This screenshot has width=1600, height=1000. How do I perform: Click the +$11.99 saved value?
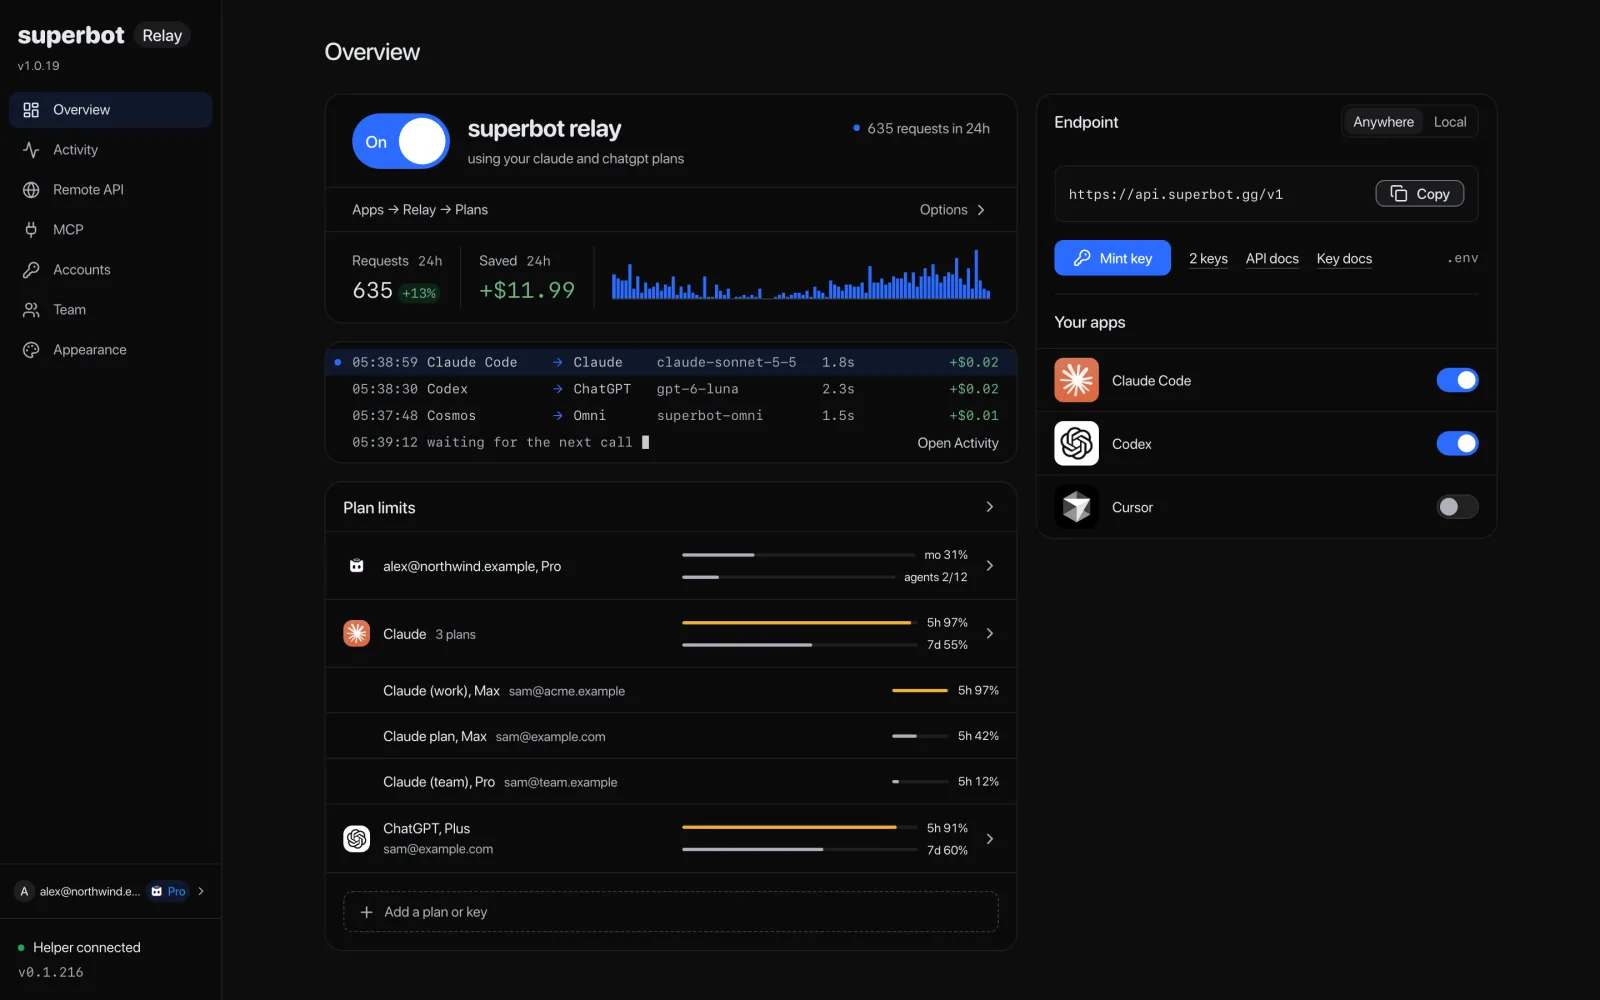527,290
